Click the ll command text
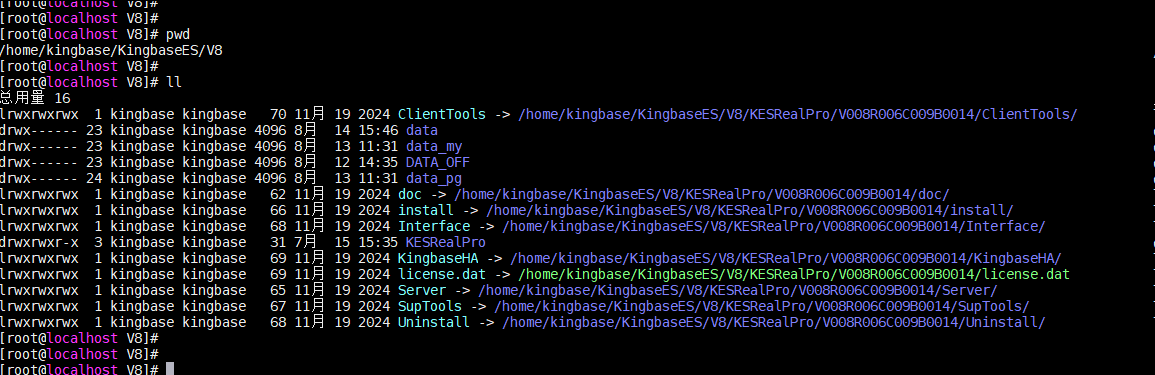 (174, 83)
